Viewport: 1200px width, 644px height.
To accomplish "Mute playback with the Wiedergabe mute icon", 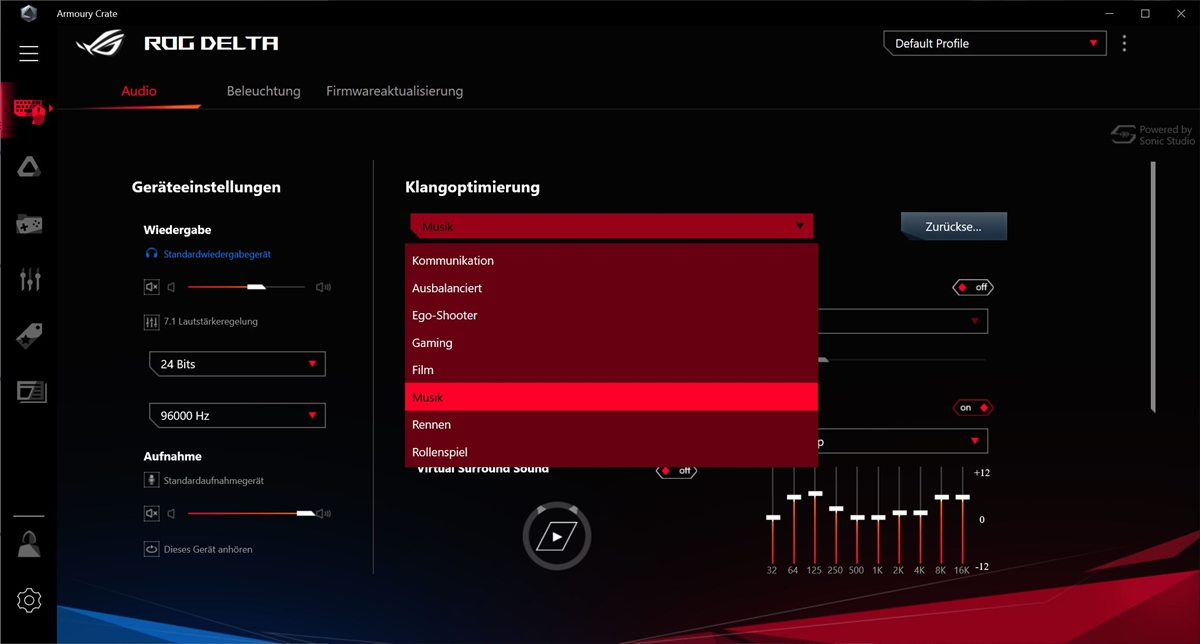I will click(152, 287).
